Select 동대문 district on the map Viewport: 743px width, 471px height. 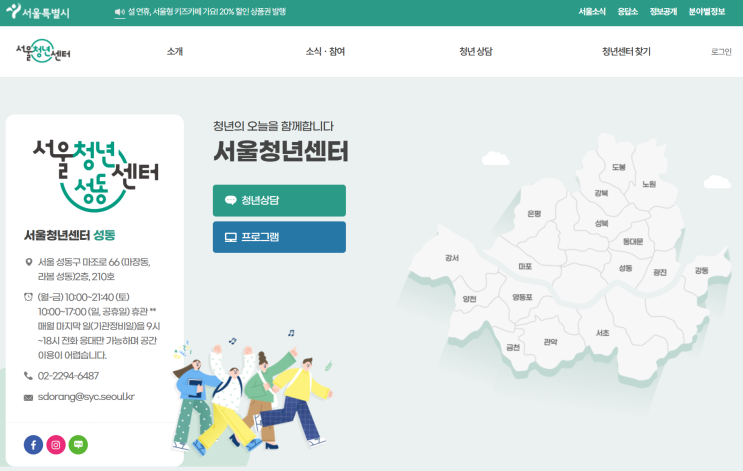[633, 242]
